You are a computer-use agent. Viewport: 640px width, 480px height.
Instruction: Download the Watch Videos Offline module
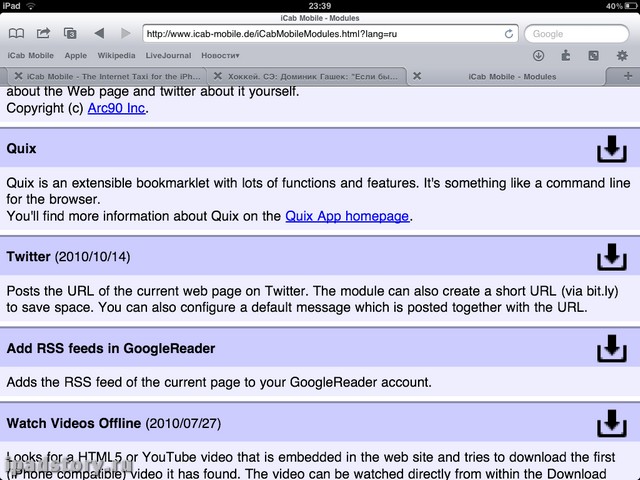[612, 424]
